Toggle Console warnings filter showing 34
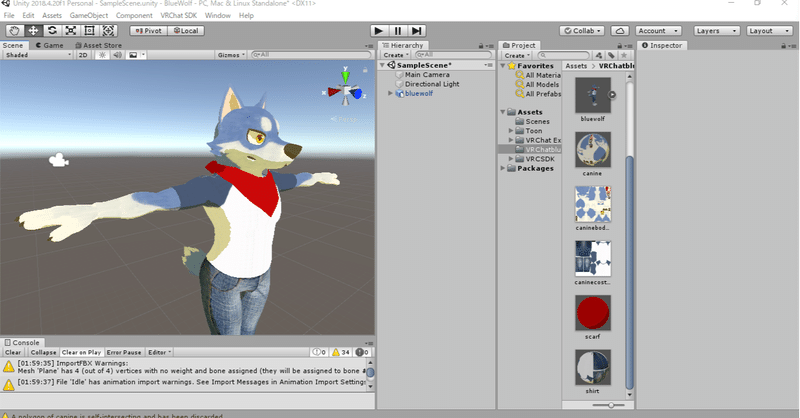Screen dimensions: 800x418 click(341, 352)
